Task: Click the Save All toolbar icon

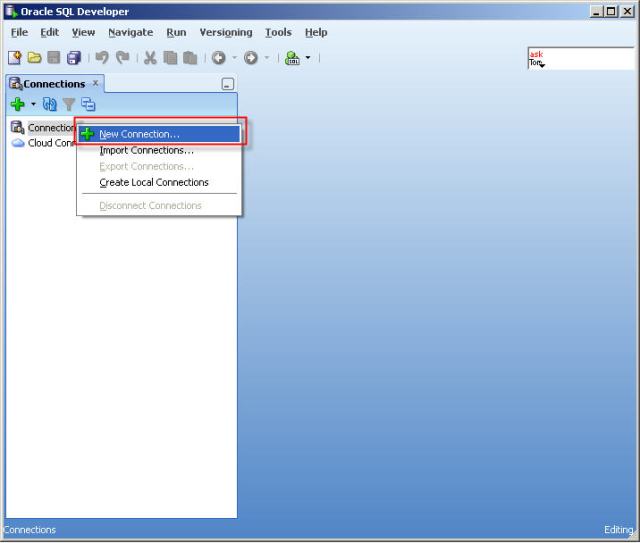Action: click(x=74, y=58)
